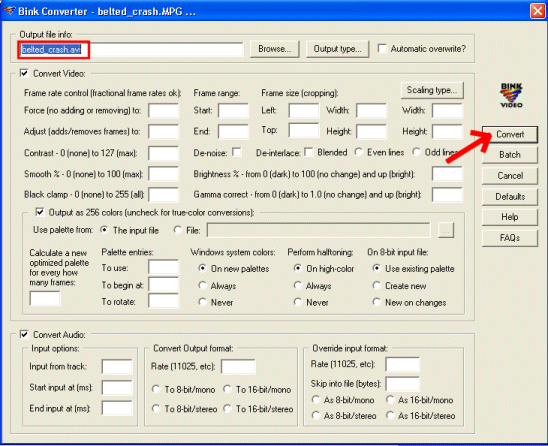Image resolution: width=548 pixels, height=446 pixels.
Task: Enable the De-interlace checkbox
Action: point(309,152)
